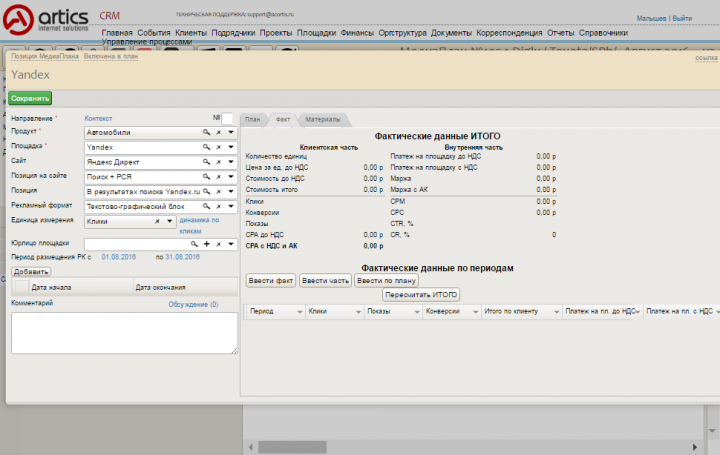Add new Юрлицо площадки with plus icon
Viewport: 720px width, 455px height.
[x=207, y=244]
